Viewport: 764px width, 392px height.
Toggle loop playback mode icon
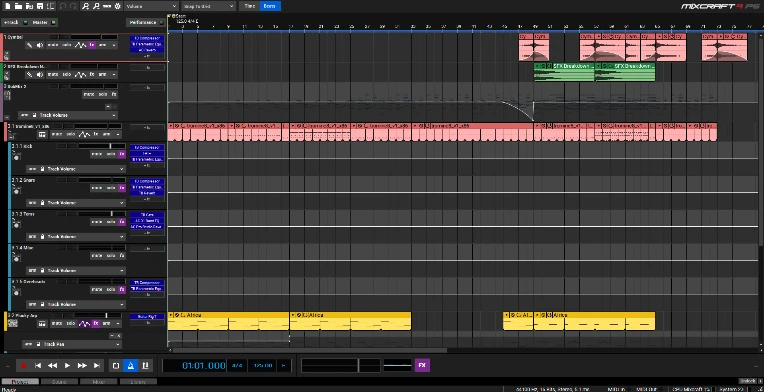(116, 365)
